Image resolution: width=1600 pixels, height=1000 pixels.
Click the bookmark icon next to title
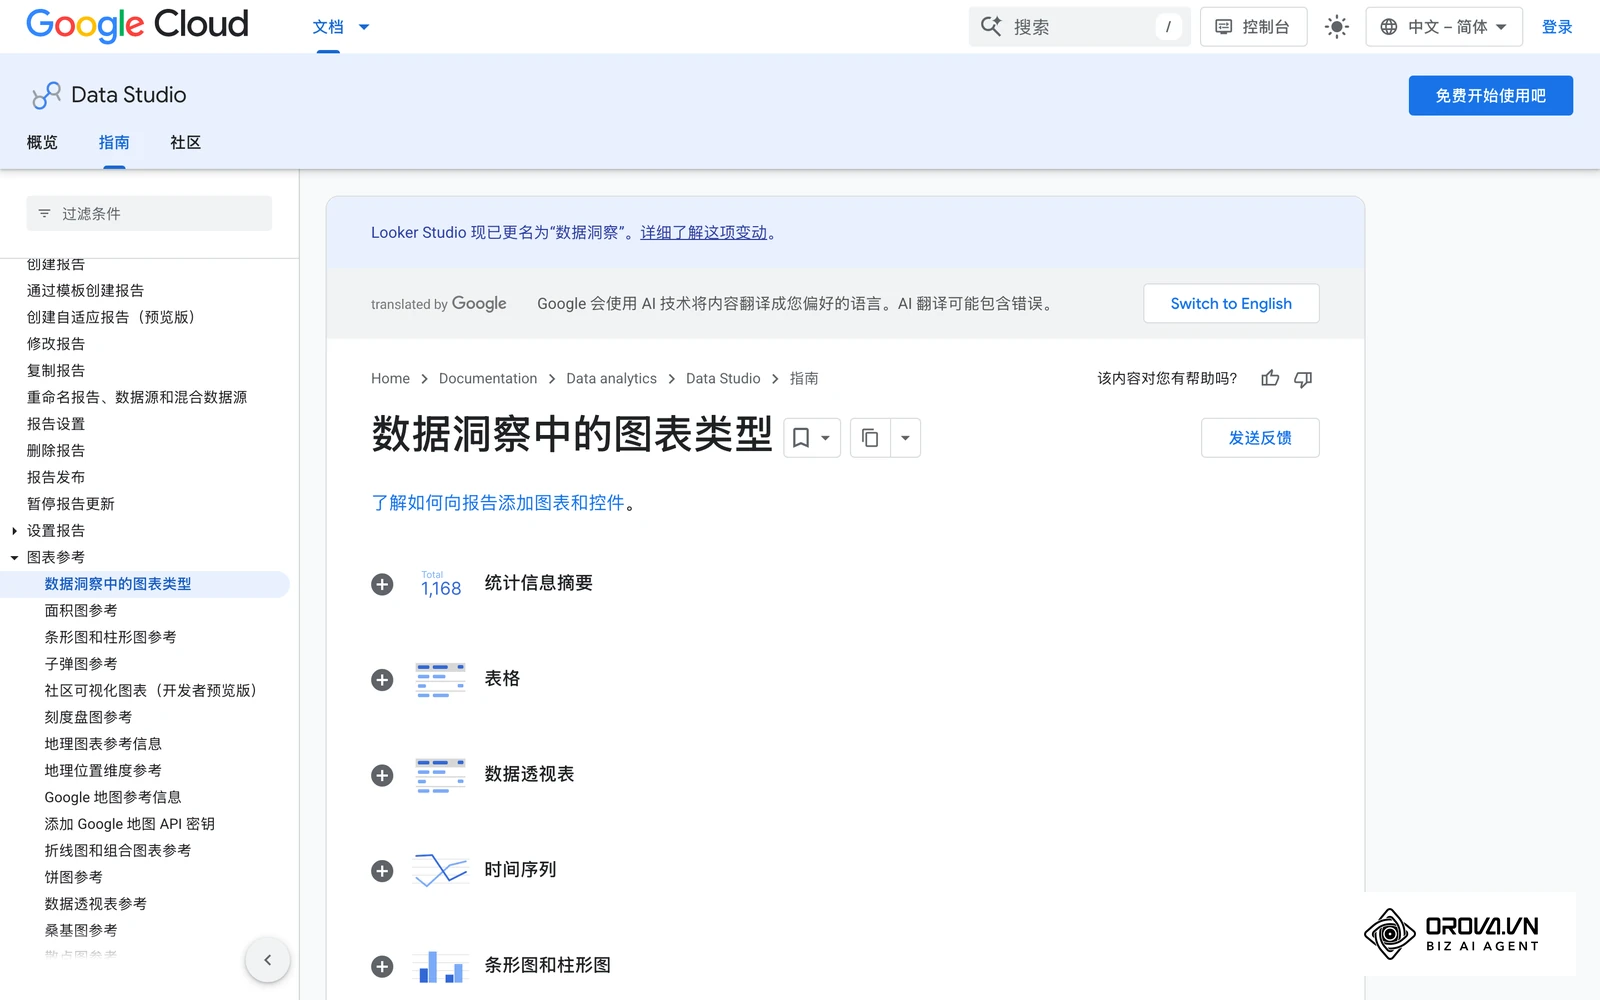[801, 438]
